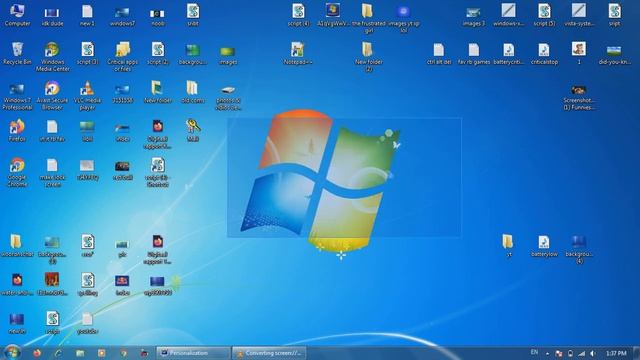Viewport: 640px width, 360px height.
Task: Show hidden system tray icons
Action: click(547, 353)
